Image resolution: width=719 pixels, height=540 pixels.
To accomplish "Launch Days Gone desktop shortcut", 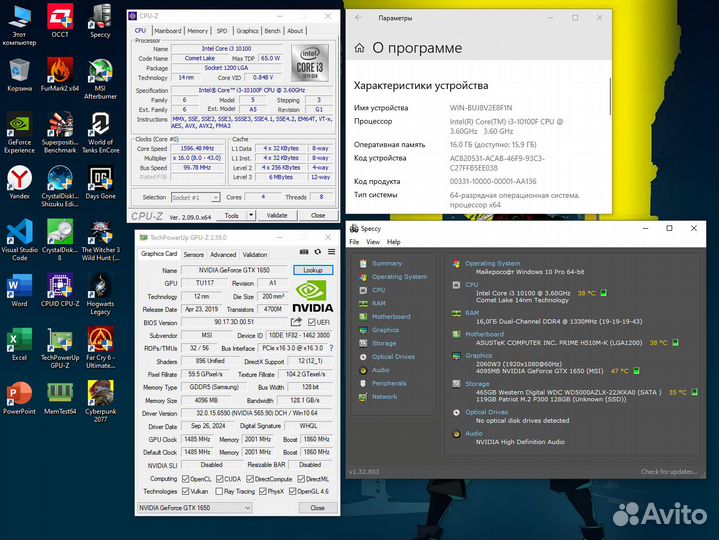I will click(x=100, y=182).
